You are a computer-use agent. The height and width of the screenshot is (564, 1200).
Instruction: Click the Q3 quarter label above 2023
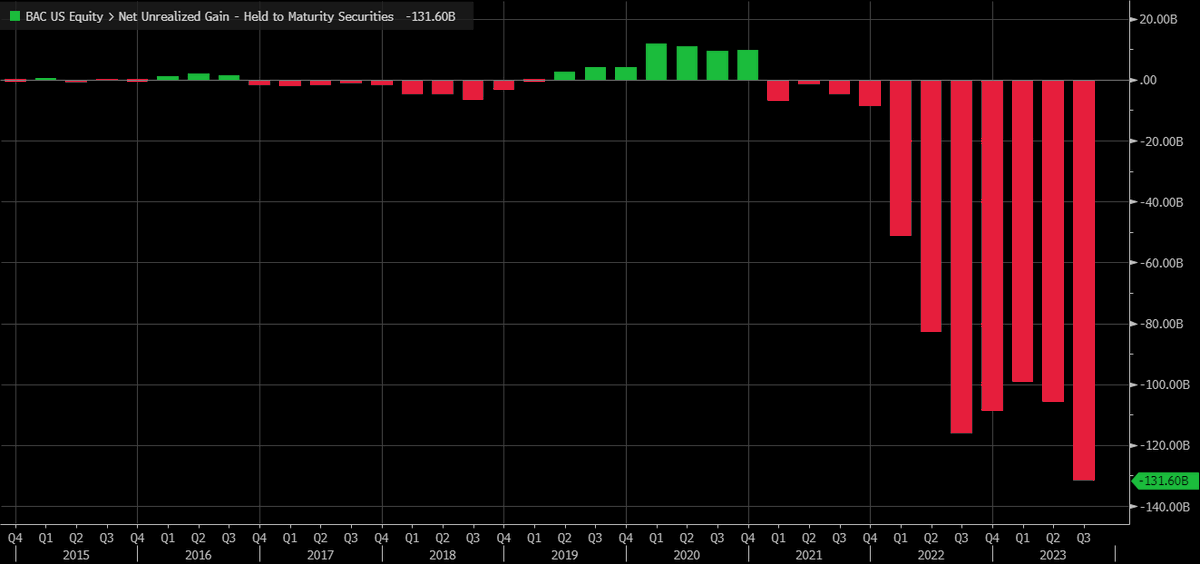point(1084,537)
